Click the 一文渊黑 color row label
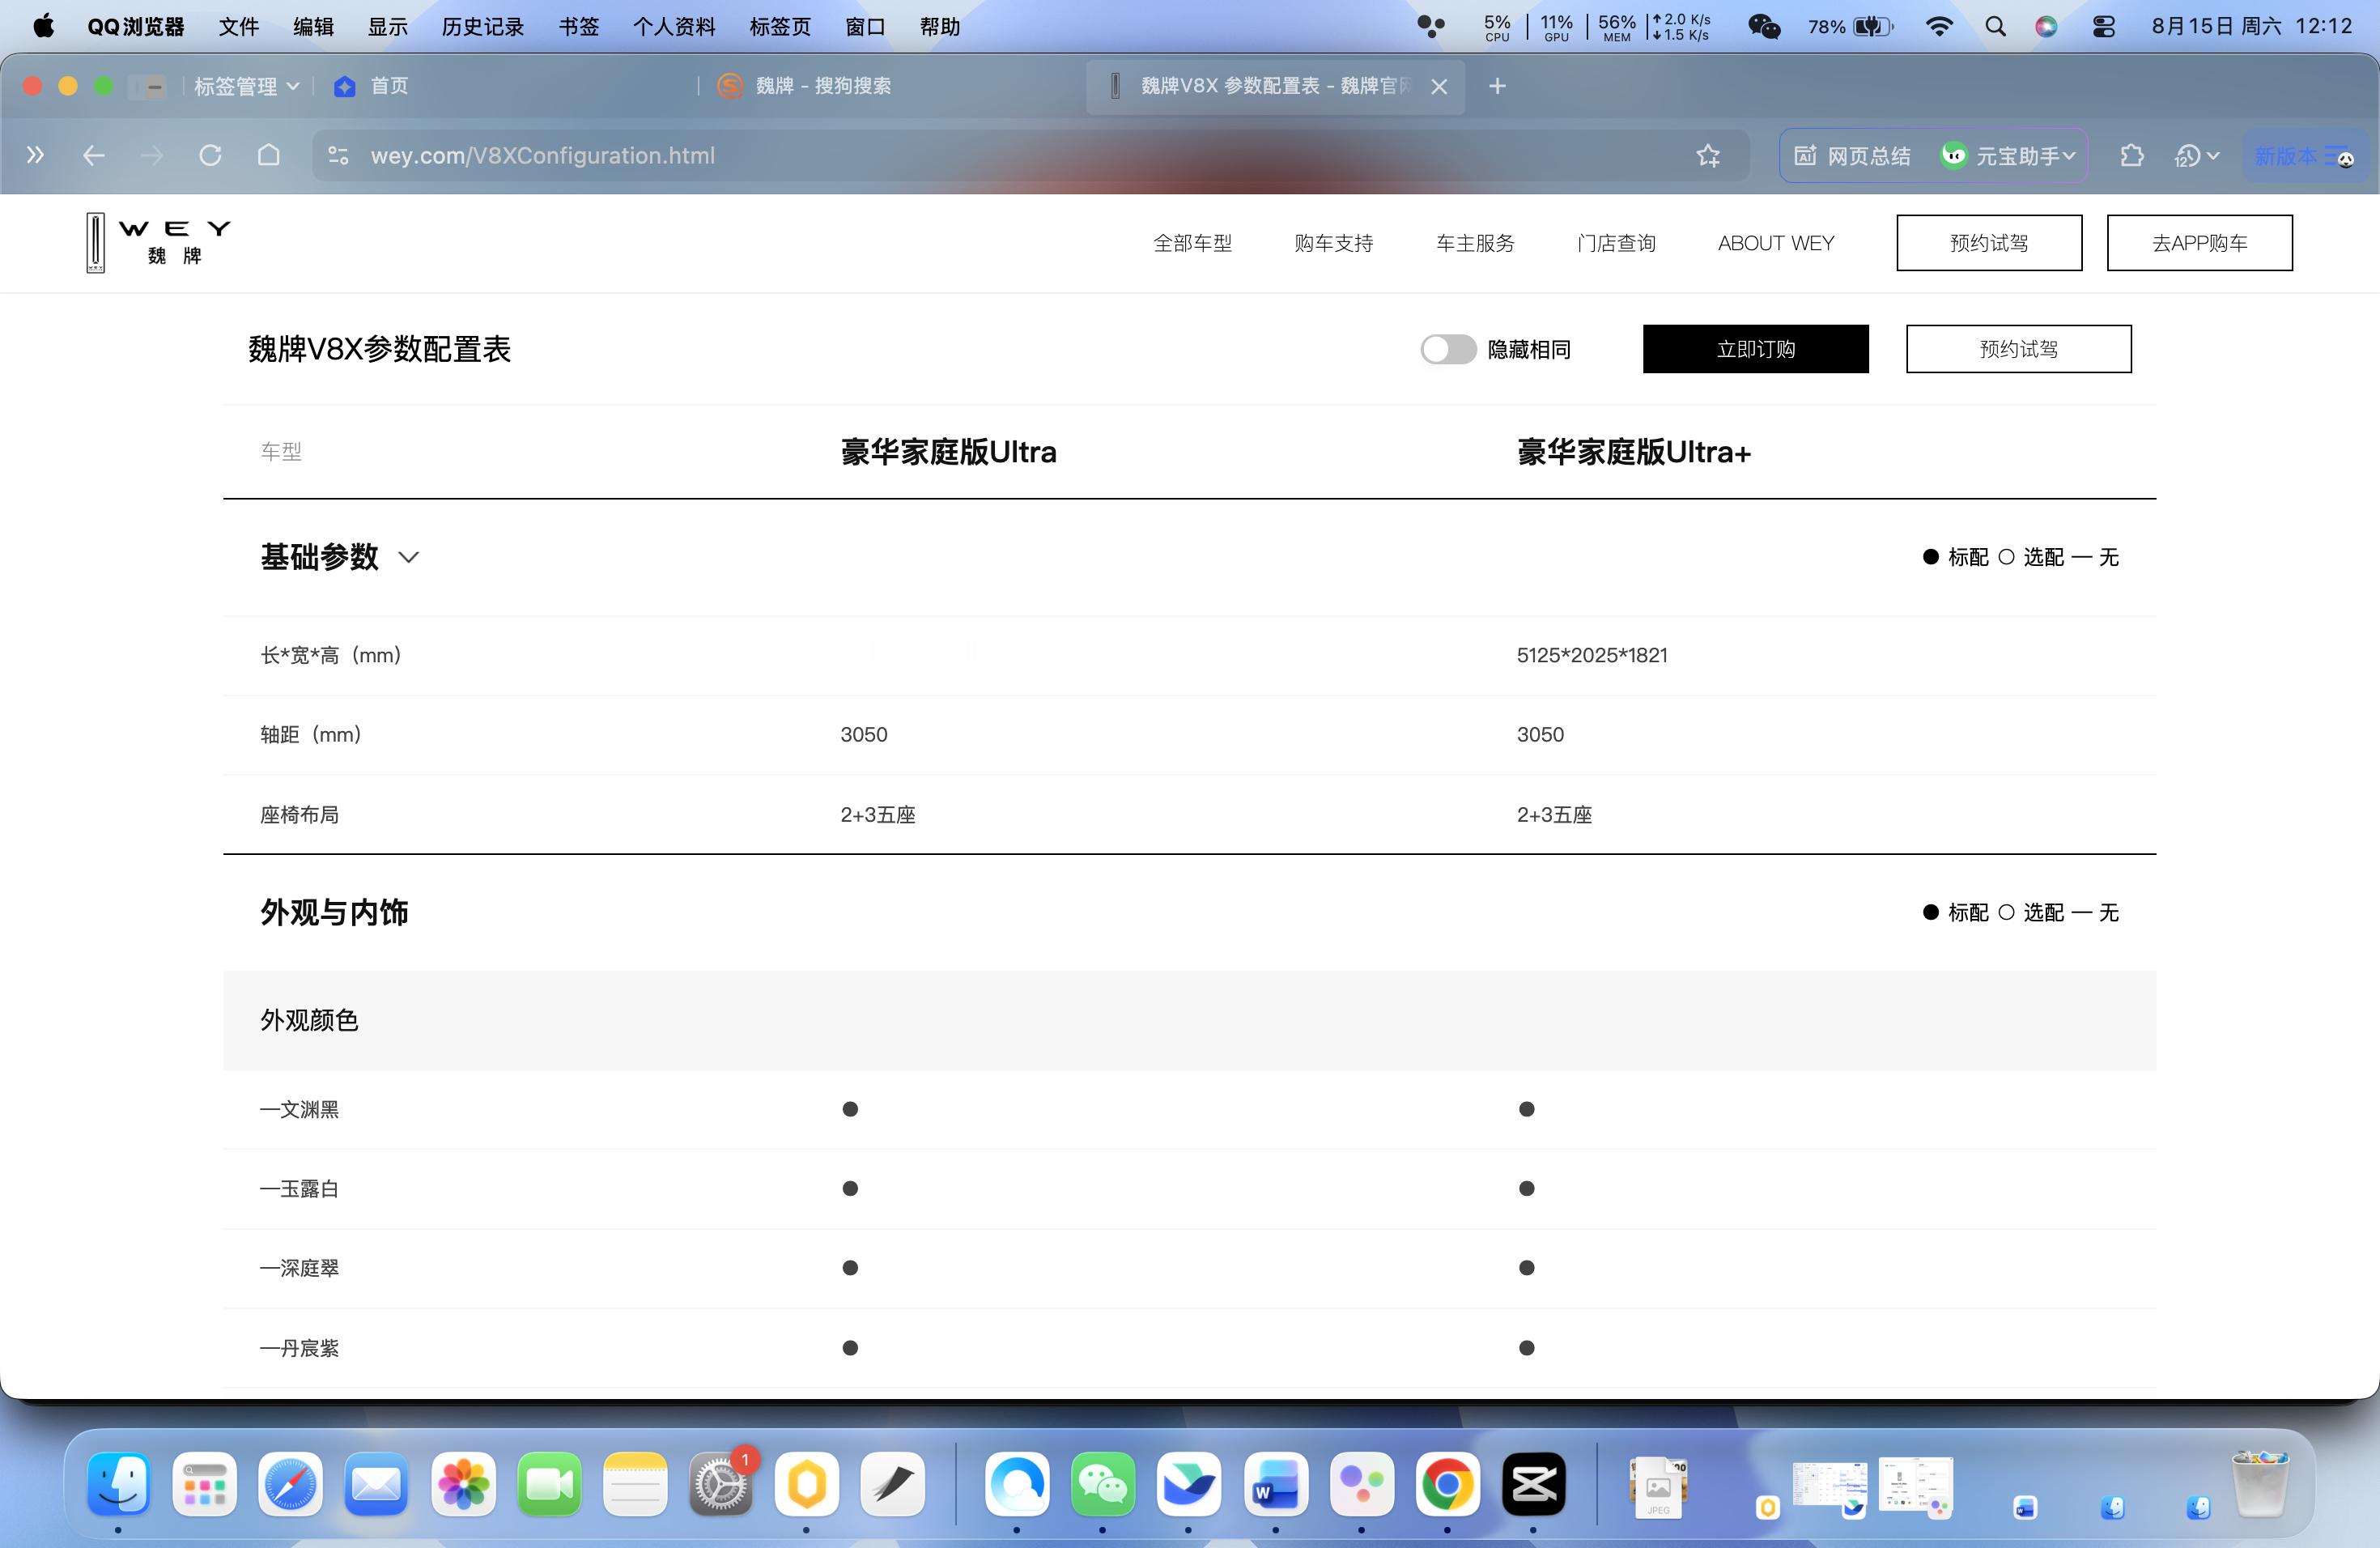The width and height of the screenshot is (2380, 1548). 299,1109
